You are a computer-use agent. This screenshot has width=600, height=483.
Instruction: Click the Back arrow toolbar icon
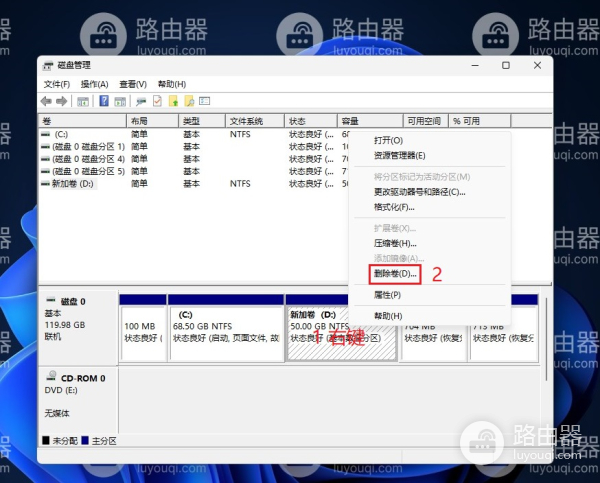pos(46,101)
